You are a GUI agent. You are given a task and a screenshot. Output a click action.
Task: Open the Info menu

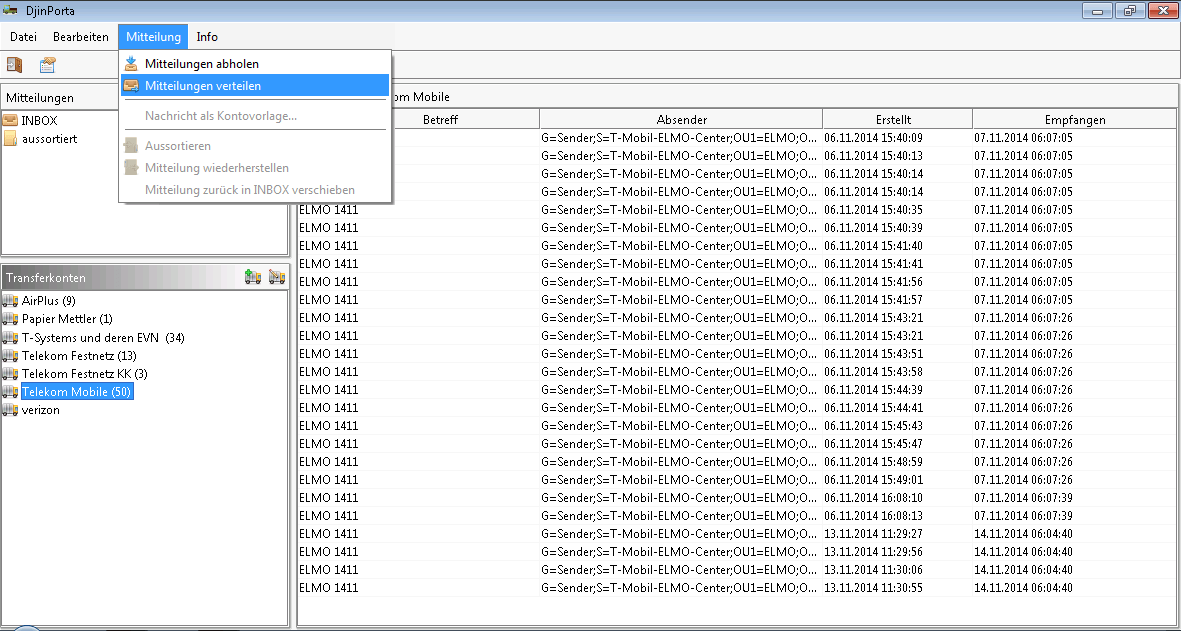207,37
